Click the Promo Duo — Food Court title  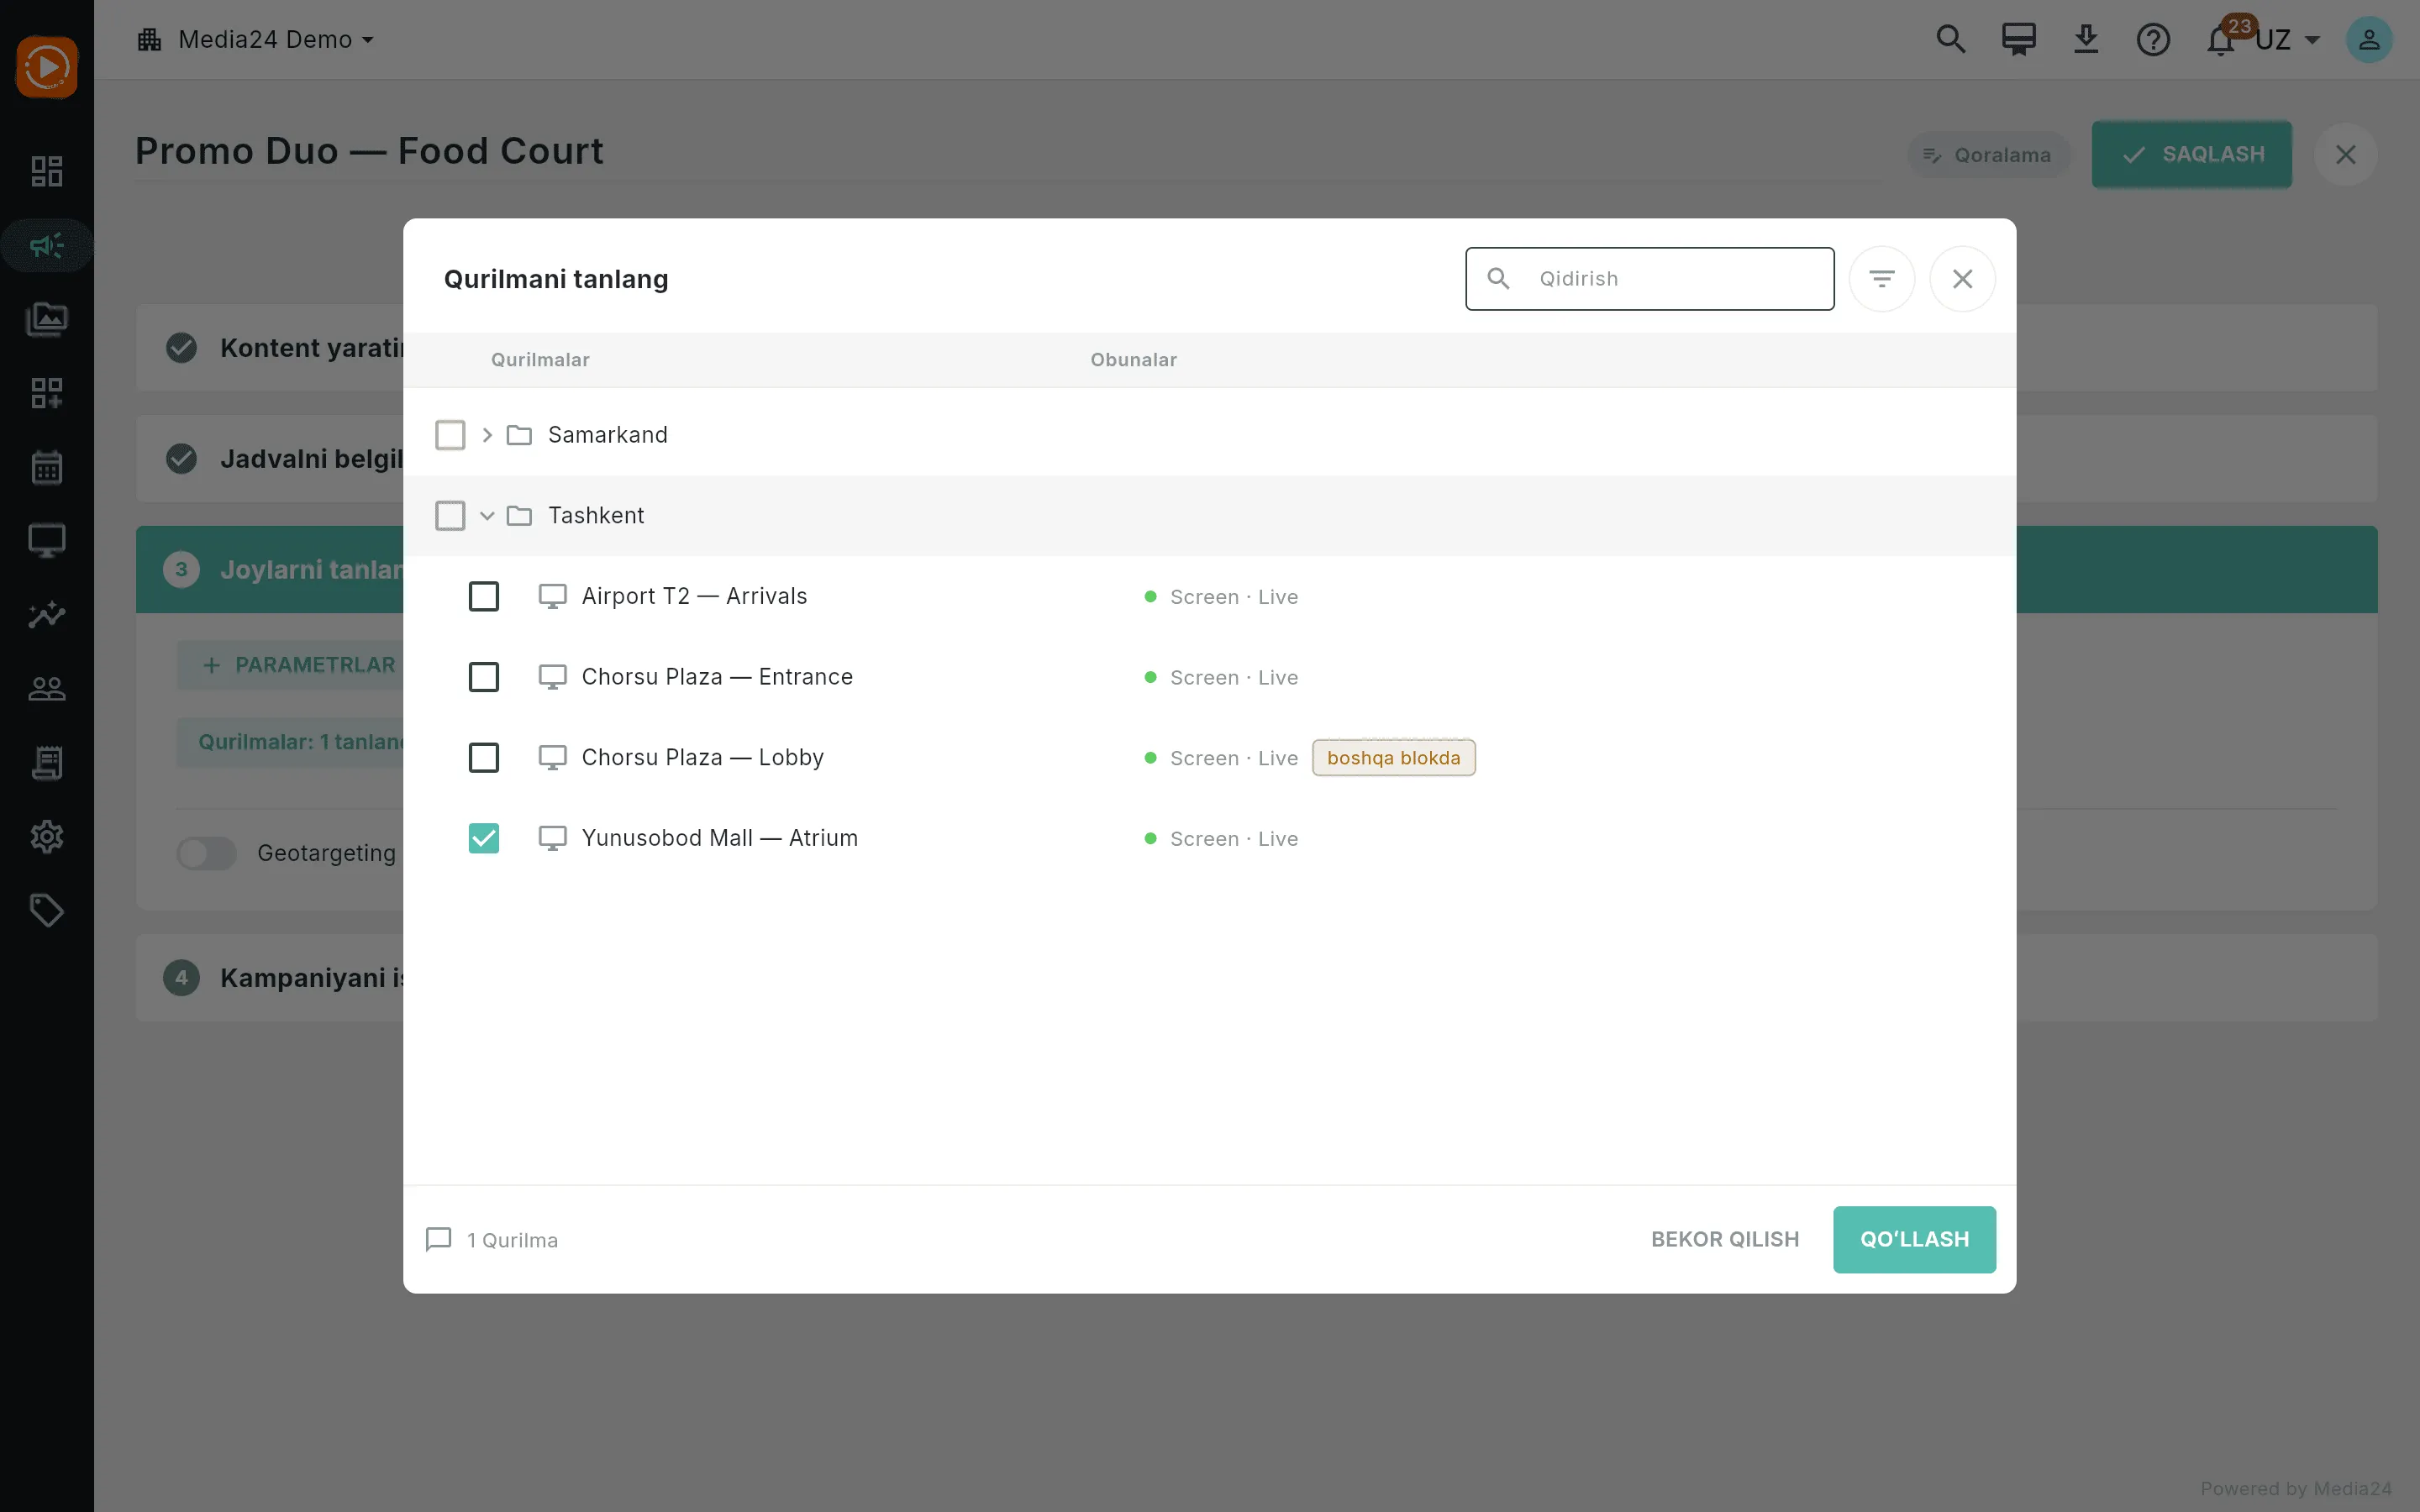pyautogui.click(x=369, y=151)
